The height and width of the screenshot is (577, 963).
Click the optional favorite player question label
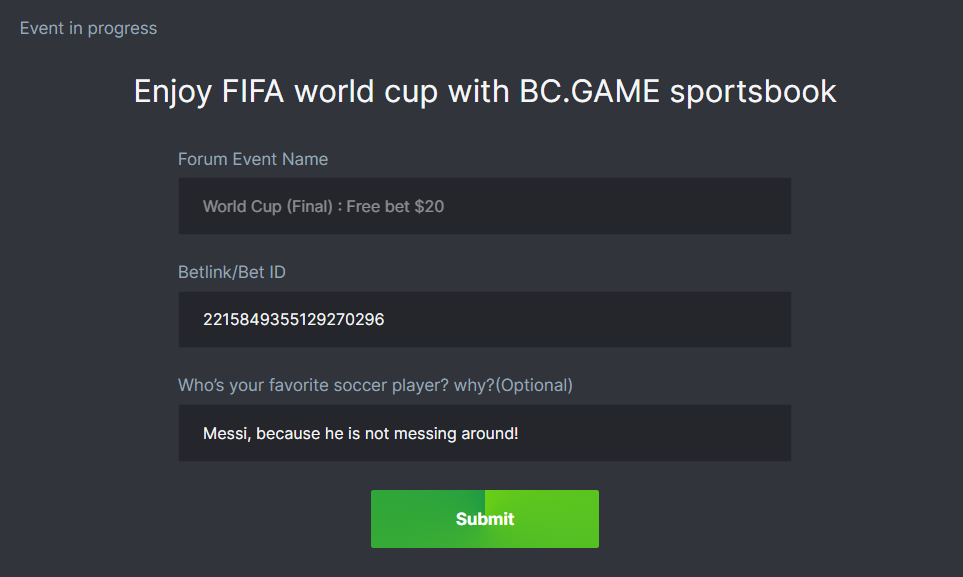pyautogui.click(x=375, y=385)
